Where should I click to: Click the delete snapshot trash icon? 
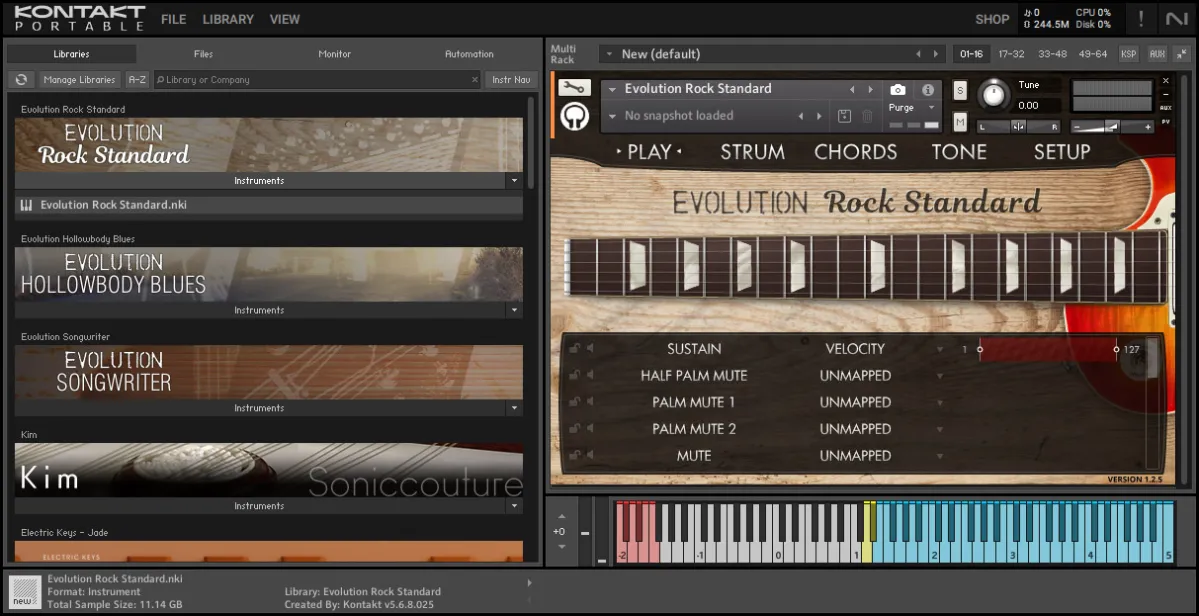(867, 116)
